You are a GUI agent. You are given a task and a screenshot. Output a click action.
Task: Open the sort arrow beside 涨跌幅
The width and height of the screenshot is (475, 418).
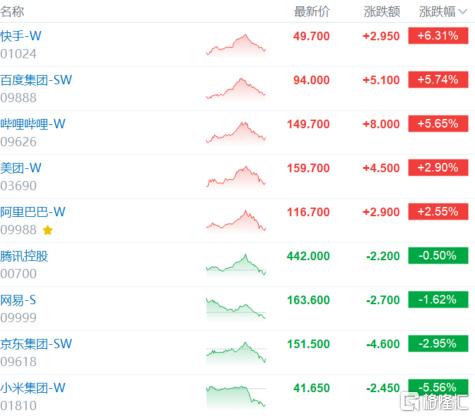(463, 12)
